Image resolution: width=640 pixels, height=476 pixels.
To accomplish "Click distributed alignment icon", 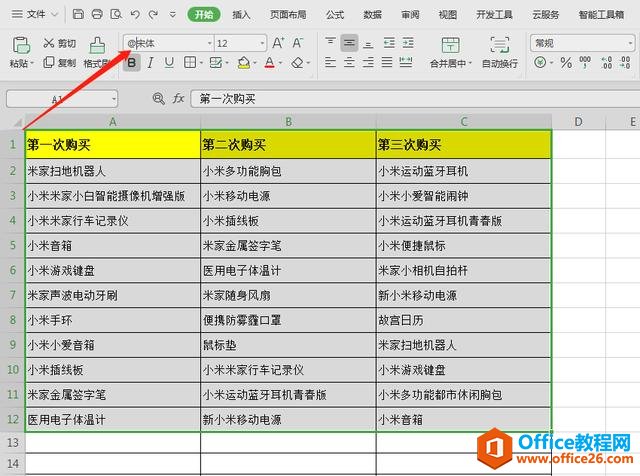I will (x=406, y=62).
